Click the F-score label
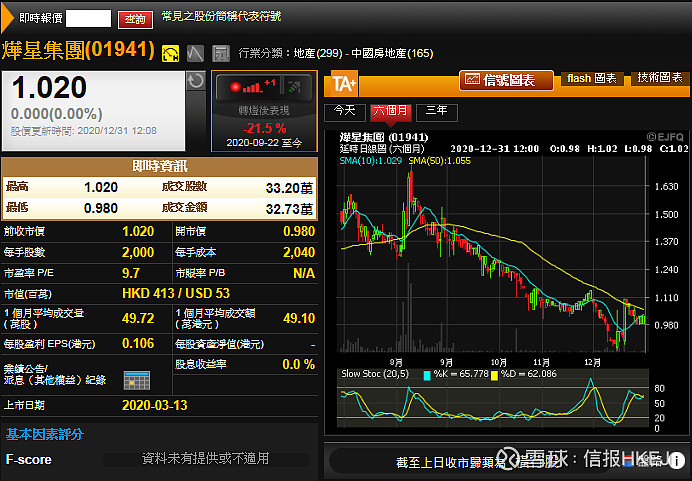 click(x=29, y=459)
